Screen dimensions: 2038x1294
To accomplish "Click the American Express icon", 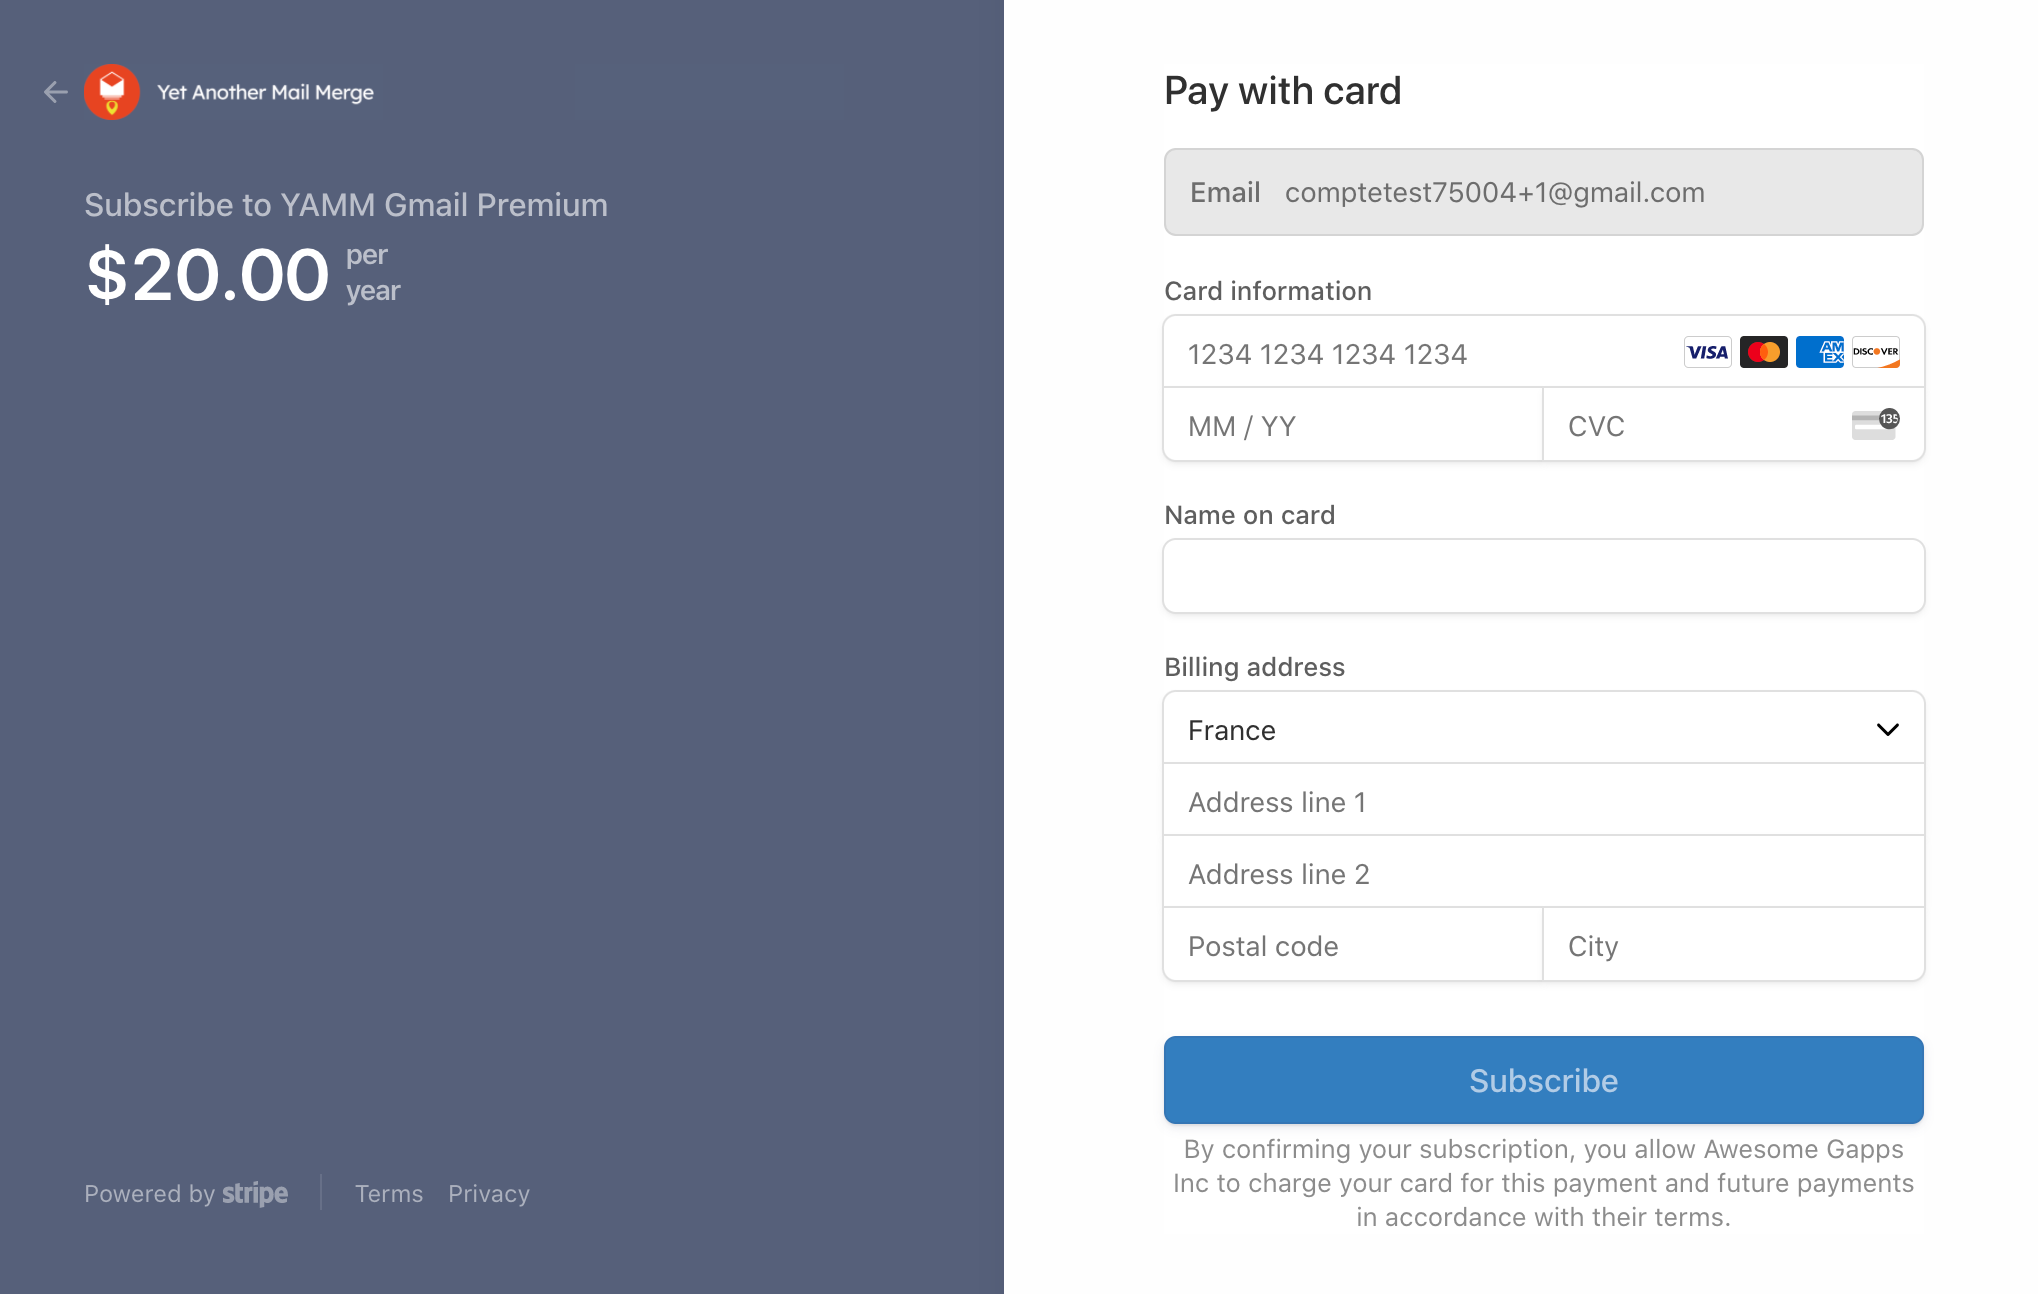I will point(1819,352).
